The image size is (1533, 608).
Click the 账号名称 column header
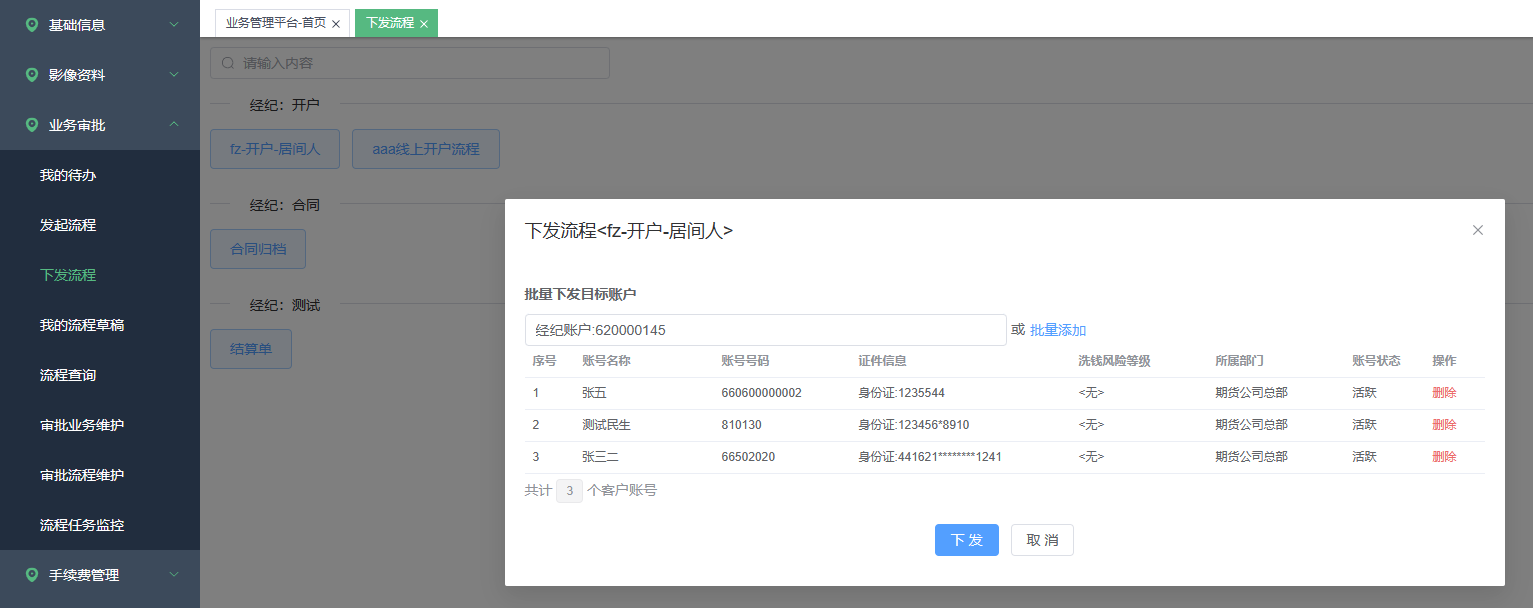[x=606, y=361]
